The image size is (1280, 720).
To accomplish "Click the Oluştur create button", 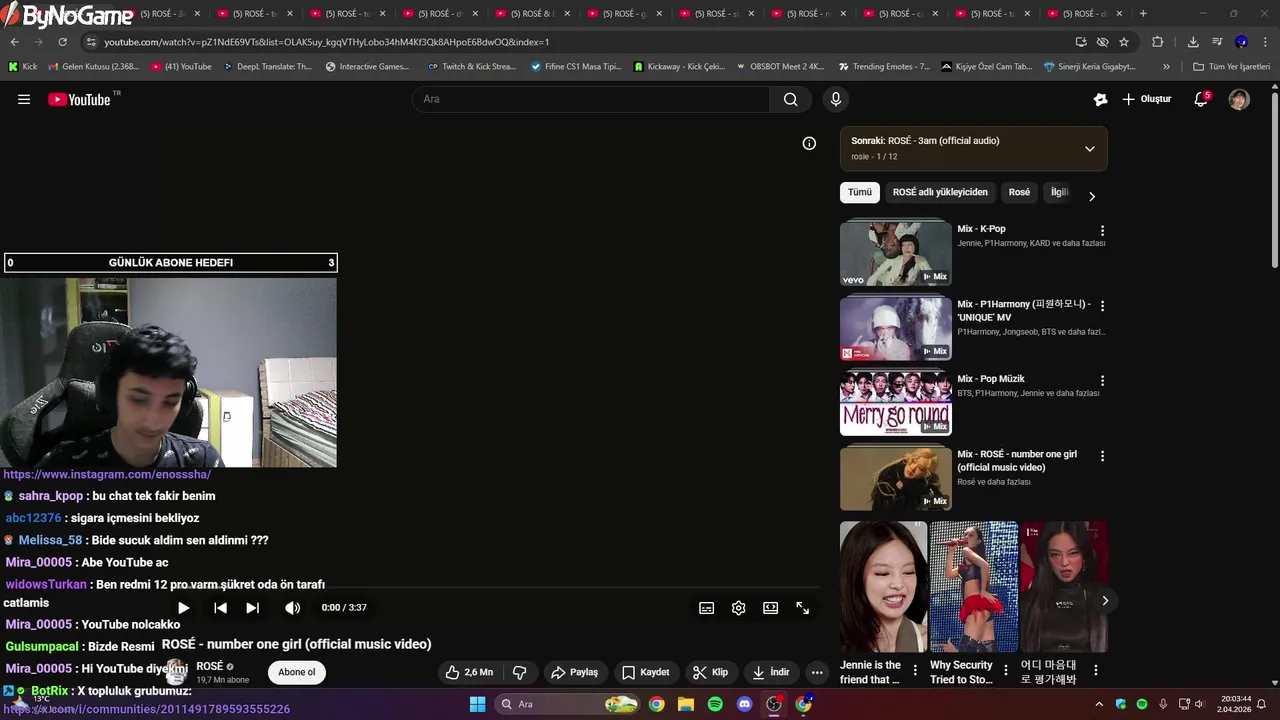I will point(1146,99).
